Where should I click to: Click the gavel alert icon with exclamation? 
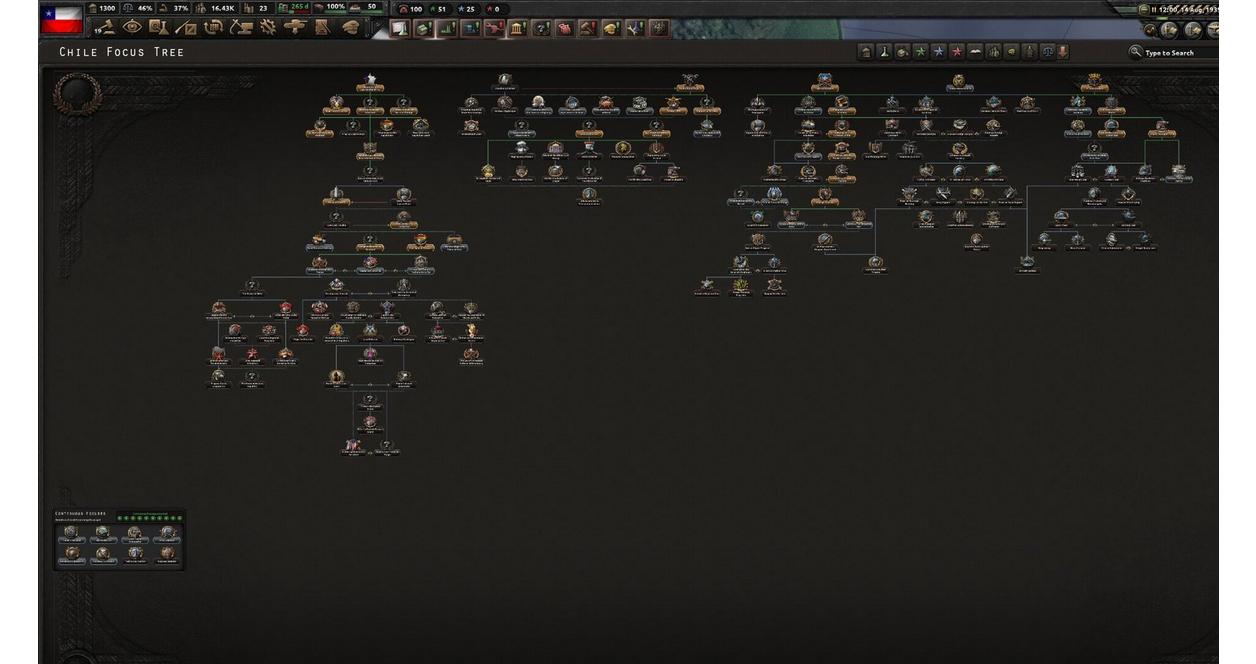pos(588,28)
